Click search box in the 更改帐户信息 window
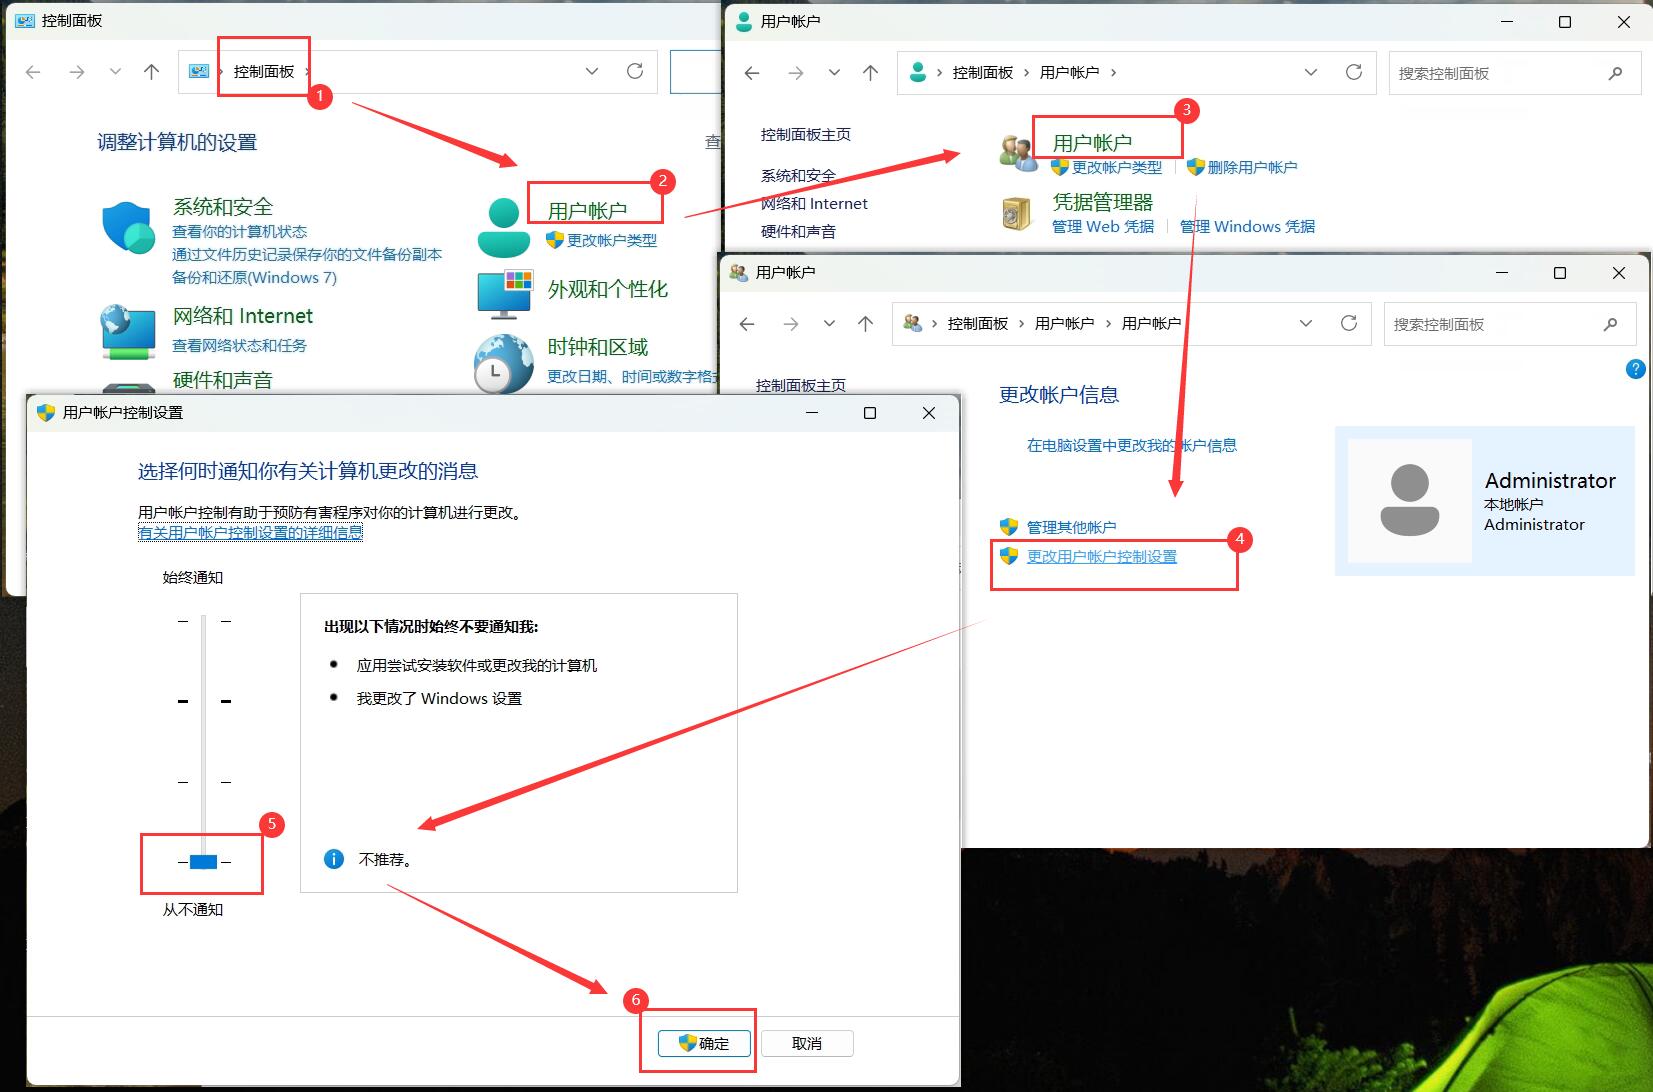 pos(1495,324)
